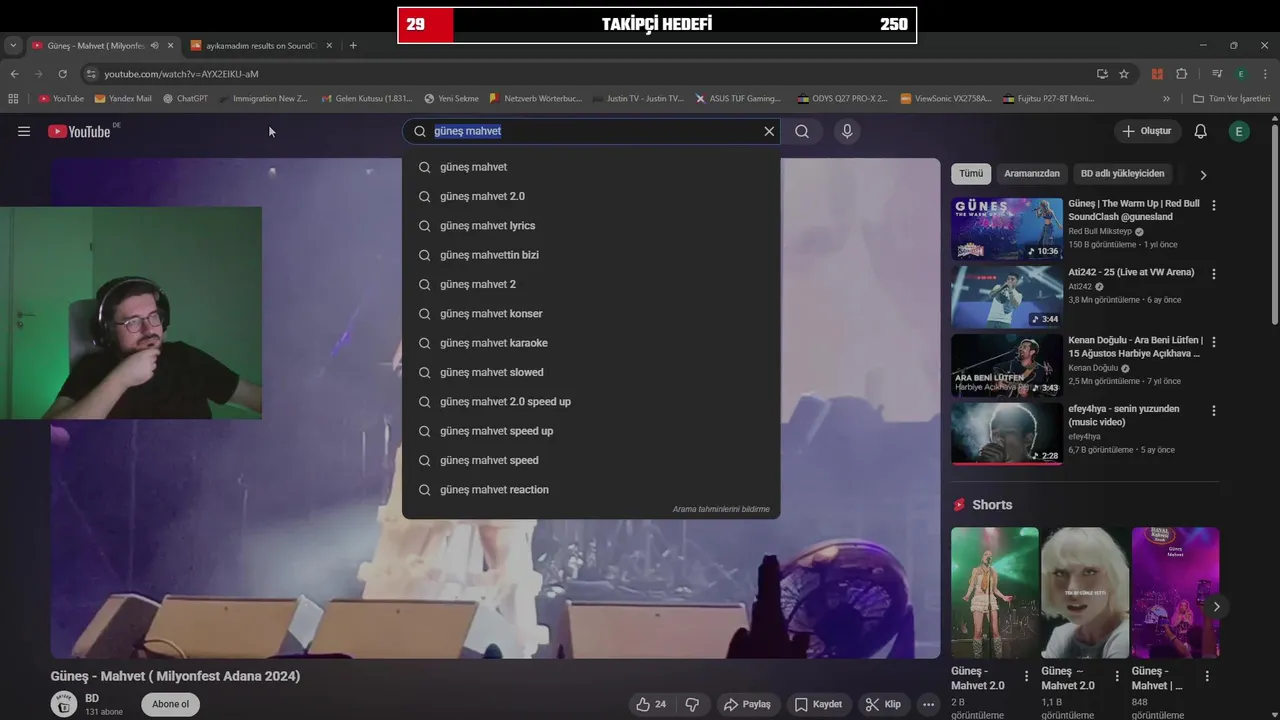Click the Oluştur create button

tap(1146, 131)
